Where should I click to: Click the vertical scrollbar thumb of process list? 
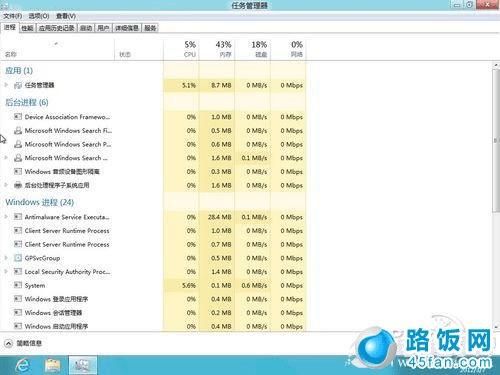(496, 140)
